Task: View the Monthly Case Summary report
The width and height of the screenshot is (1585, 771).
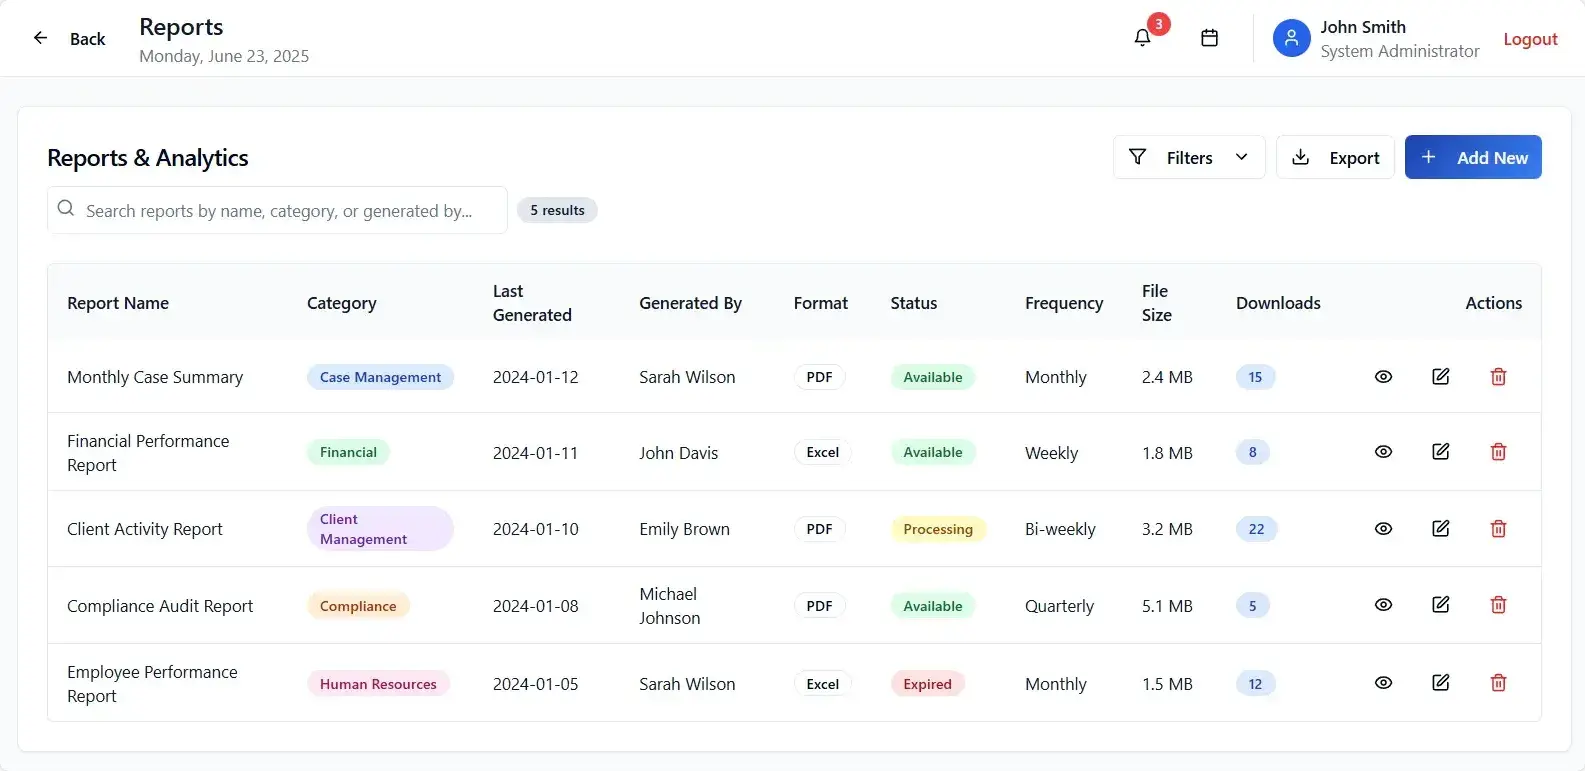Action: point(1383,377)
